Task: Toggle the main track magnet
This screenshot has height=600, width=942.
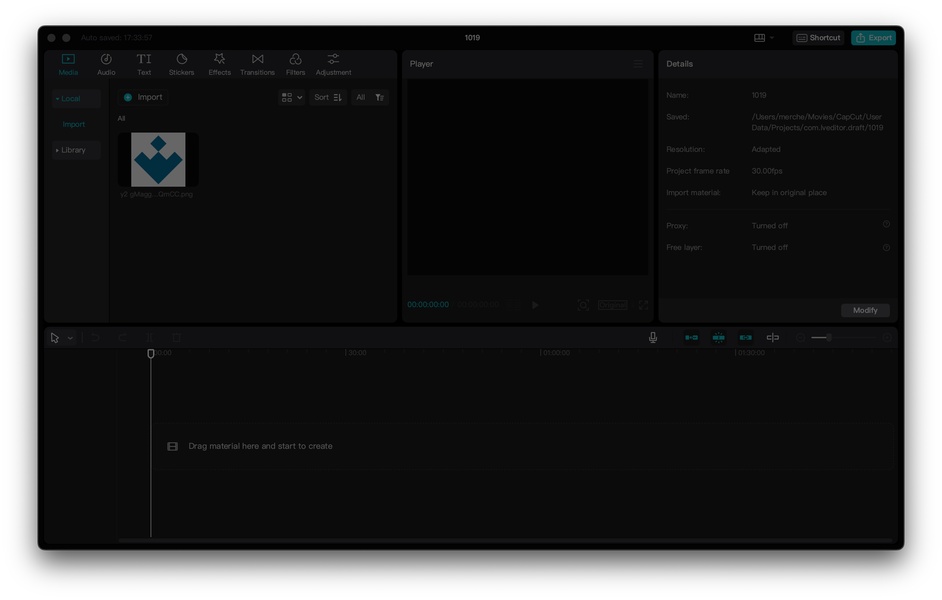Action: [691, 338]
